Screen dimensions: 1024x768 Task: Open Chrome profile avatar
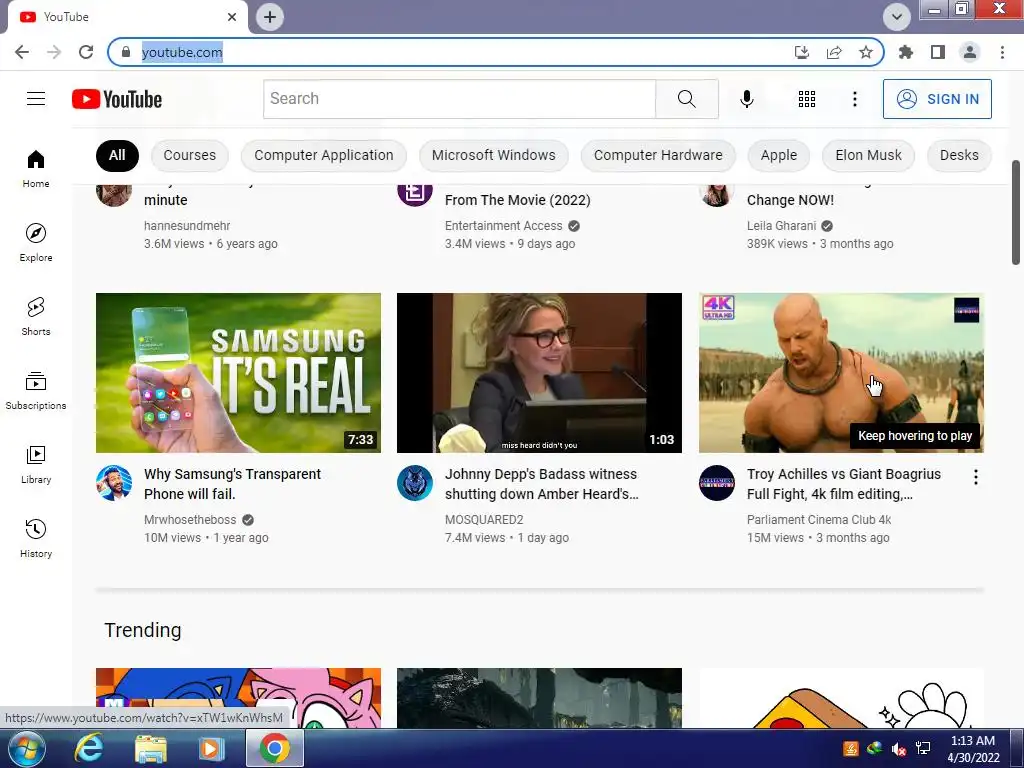pyautogui.click(x=970, y=52)
